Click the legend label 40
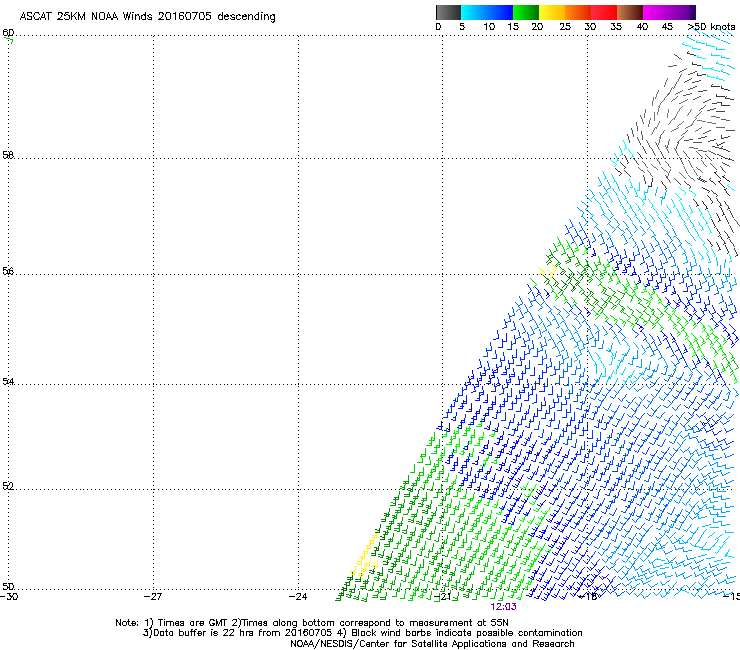The image size is (740, 650). click(642, 27)
